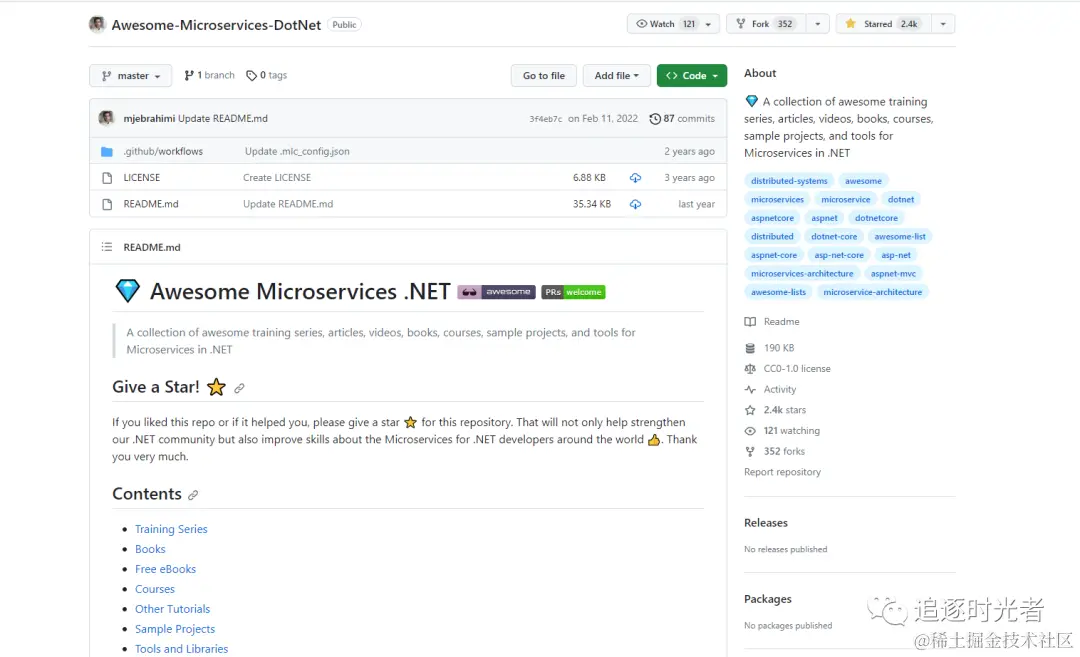Jump to Free eBooks section
1080x657 pixels.
pos(165,569)
